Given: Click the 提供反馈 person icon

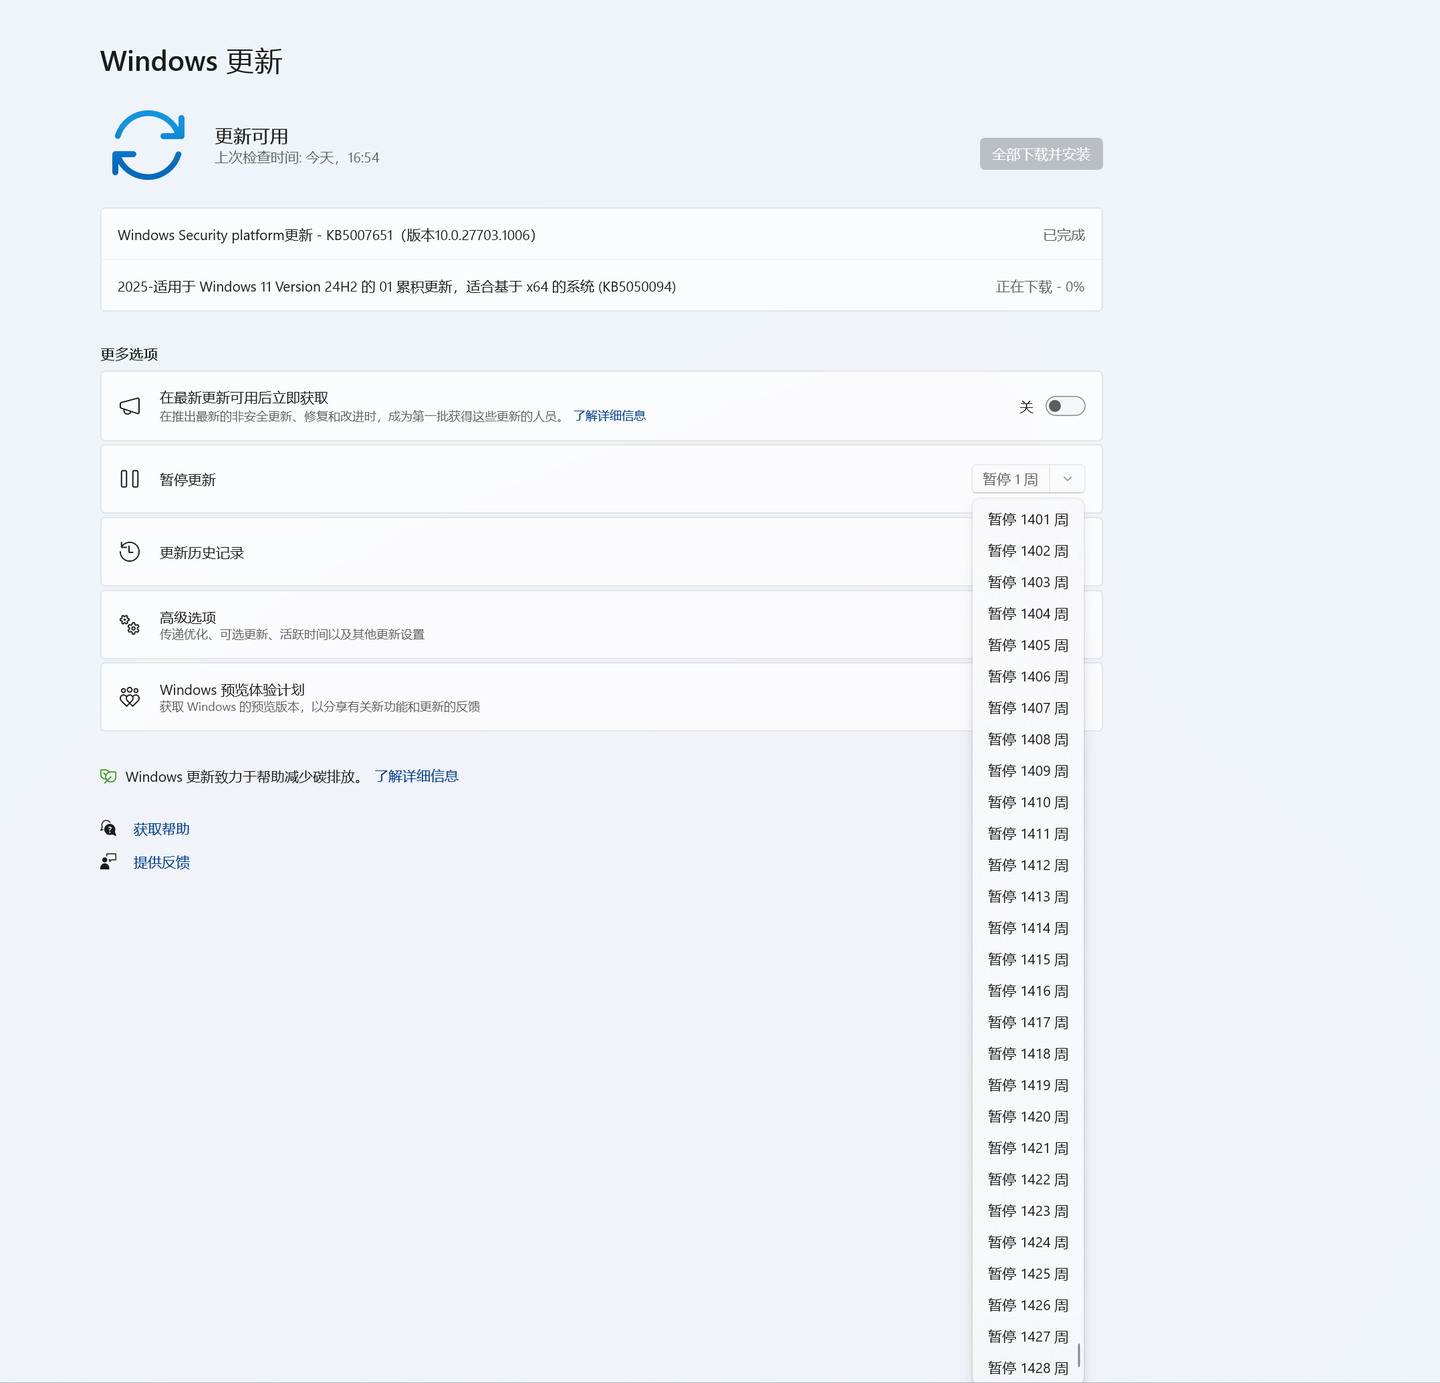Looking at the screenshot, I should tap(108, 861).
